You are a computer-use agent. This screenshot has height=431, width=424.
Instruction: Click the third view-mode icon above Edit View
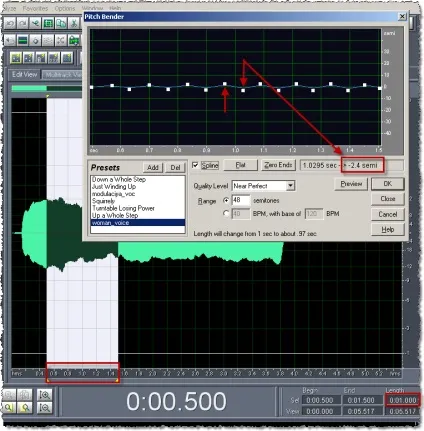[41, 58]
